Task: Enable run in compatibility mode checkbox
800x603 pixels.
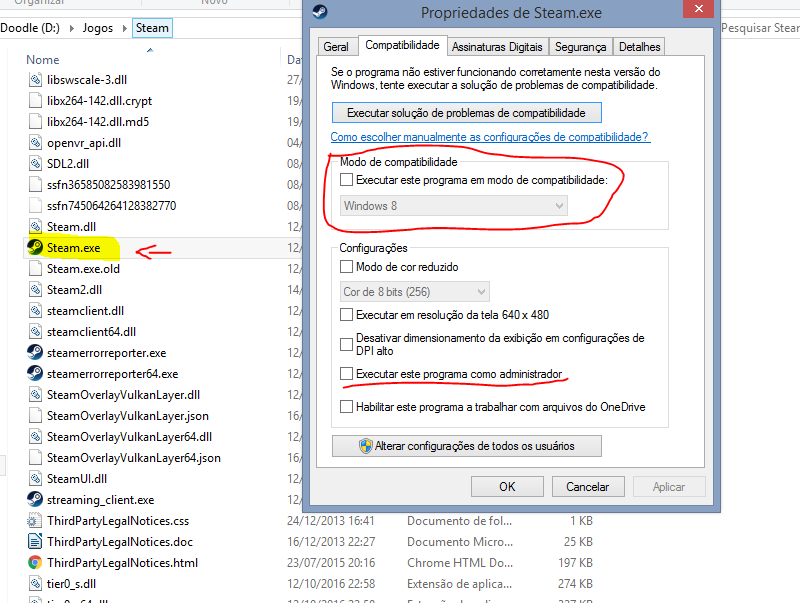Action: pyautogui.click(x=346, y=180)
